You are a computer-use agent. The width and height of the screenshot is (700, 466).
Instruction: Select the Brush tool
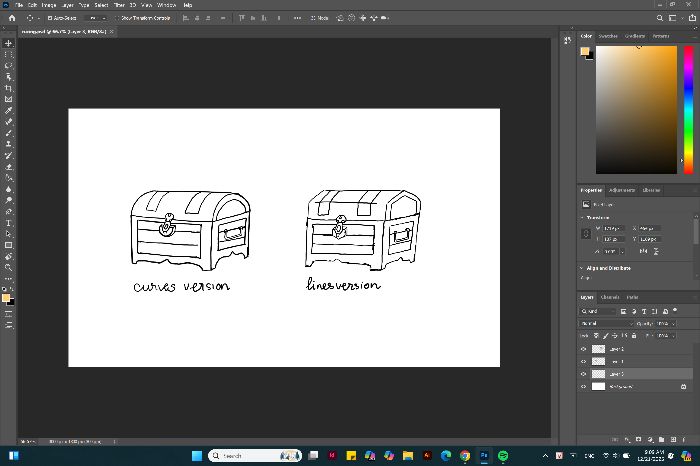8,133
